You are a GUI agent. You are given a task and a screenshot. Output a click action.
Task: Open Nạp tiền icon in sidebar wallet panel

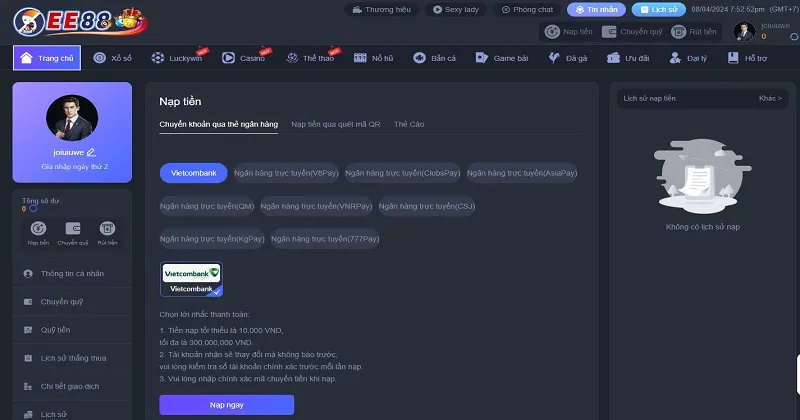point(38,230)
